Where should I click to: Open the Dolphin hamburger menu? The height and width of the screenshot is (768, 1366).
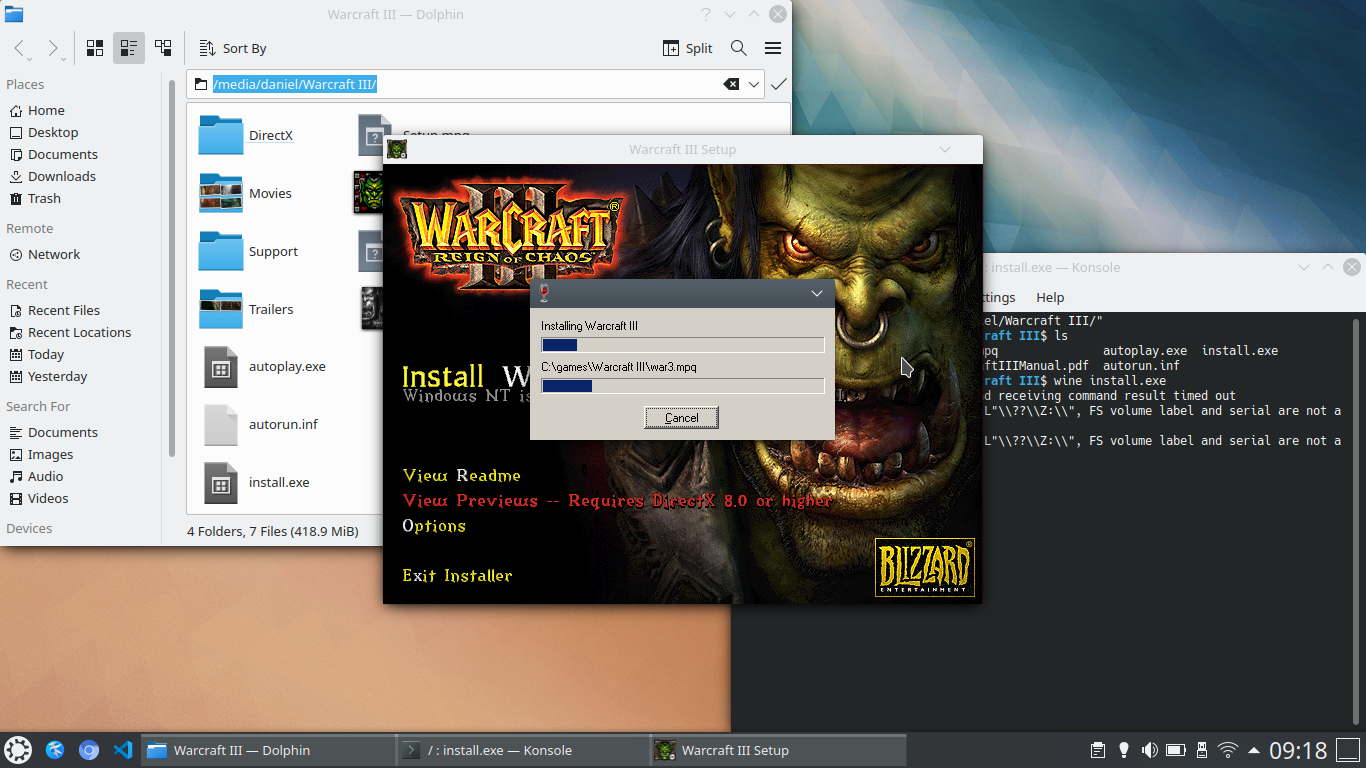coord(772,47)
